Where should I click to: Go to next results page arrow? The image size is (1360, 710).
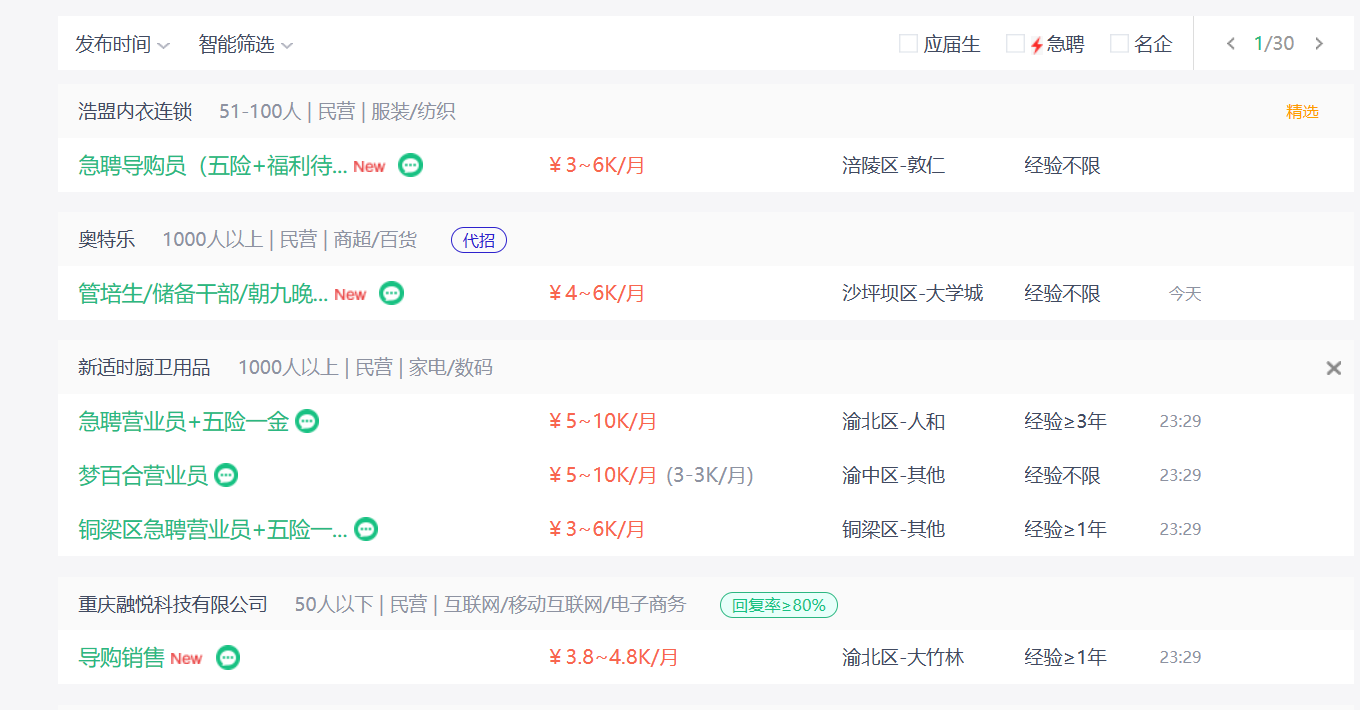(1319, 44)
